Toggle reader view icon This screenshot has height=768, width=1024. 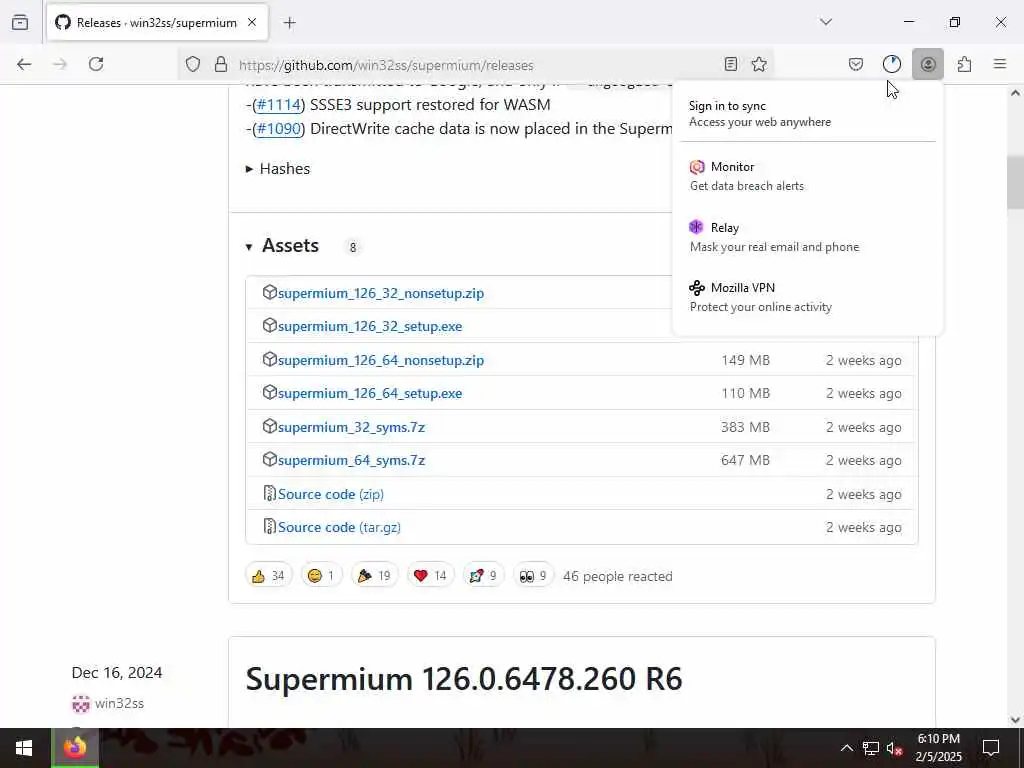(x=731, y=64)
